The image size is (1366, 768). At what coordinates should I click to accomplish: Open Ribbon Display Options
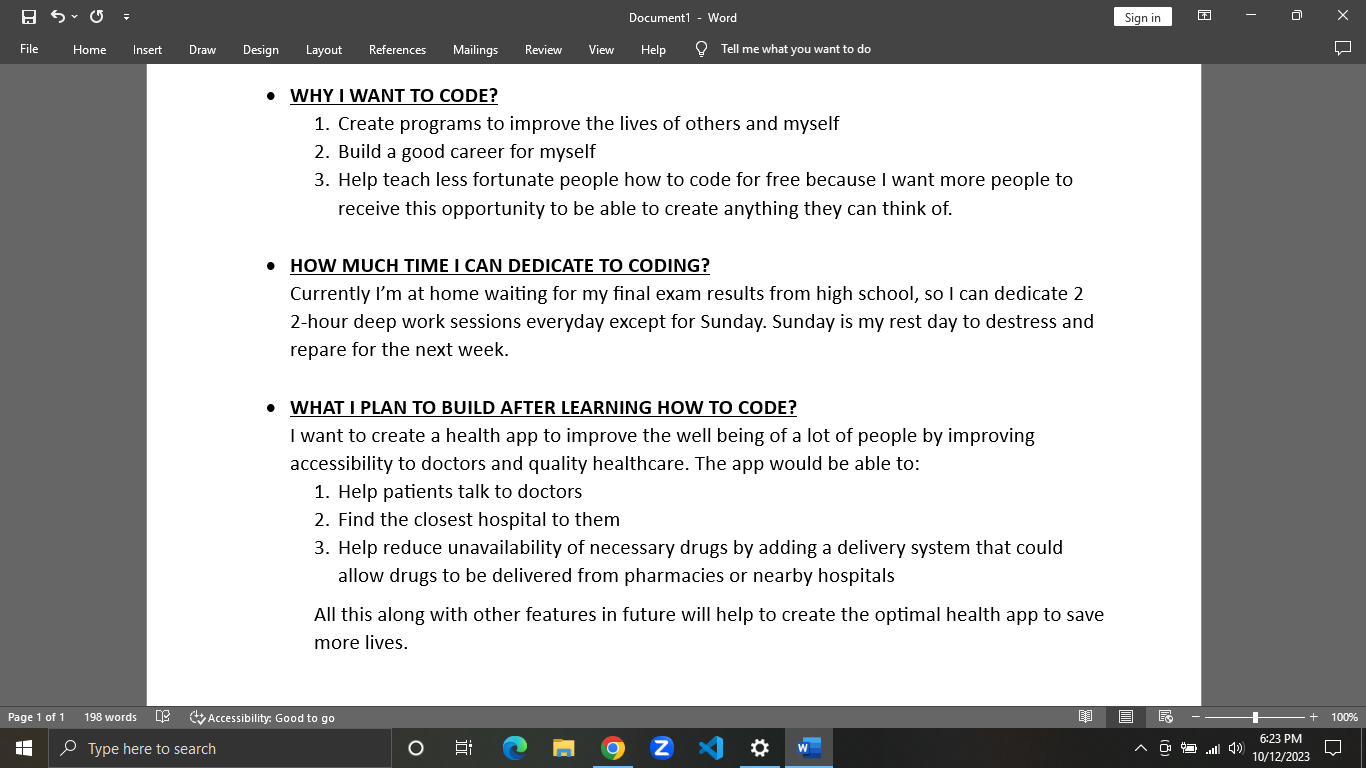[x=1205, y=16]
